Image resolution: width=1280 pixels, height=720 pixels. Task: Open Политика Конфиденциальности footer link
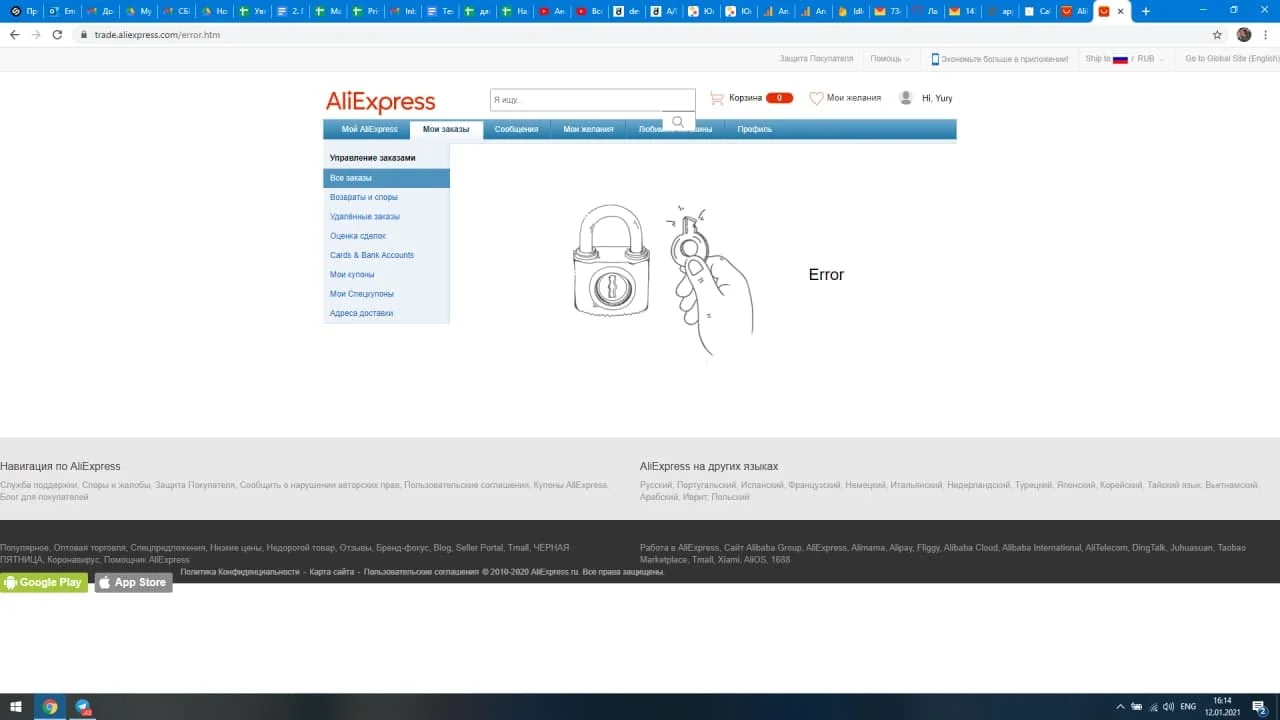click(x=240, y=572)
